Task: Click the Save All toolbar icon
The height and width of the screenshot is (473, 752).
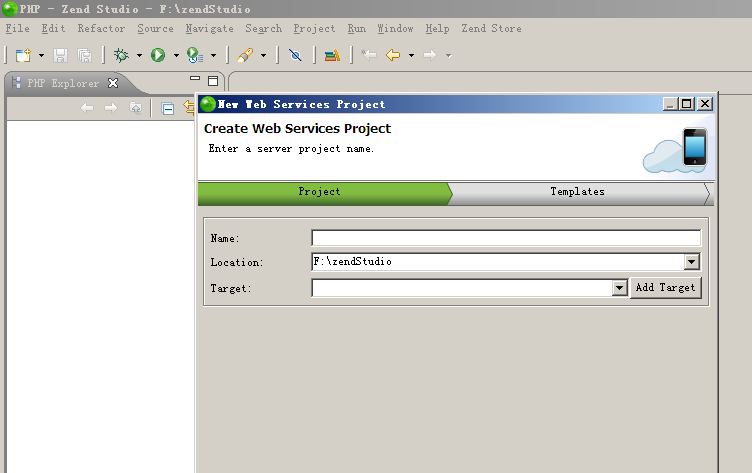Action: [85, 55]
